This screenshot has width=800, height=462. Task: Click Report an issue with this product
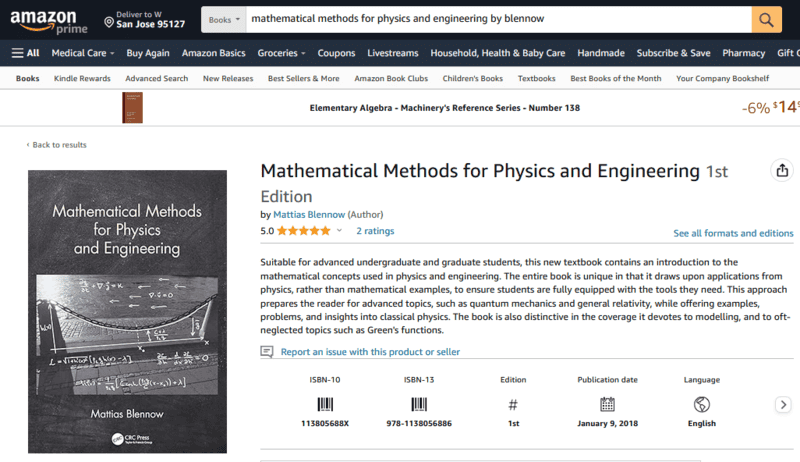(x=370, y=352)
